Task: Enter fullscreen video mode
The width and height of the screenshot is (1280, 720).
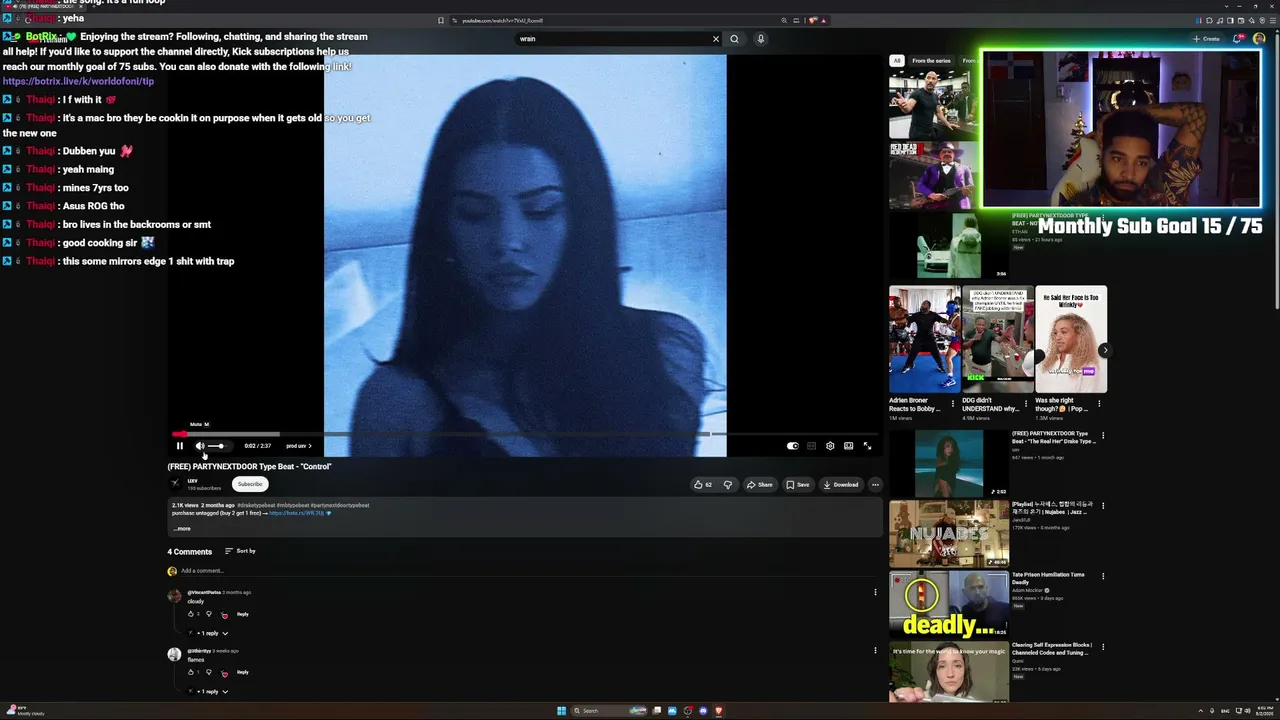Action: (x=867, y=446)
